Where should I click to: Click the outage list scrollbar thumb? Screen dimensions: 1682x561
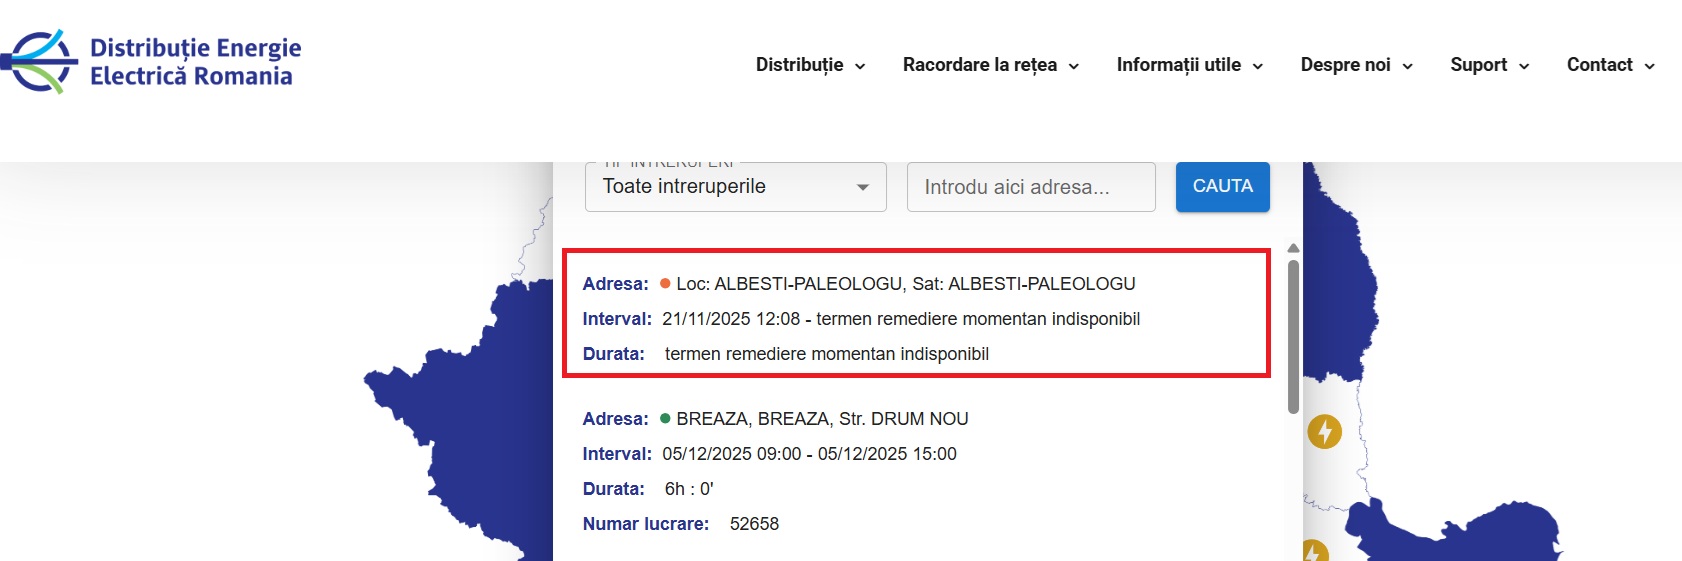click(x=1293, y=335)
